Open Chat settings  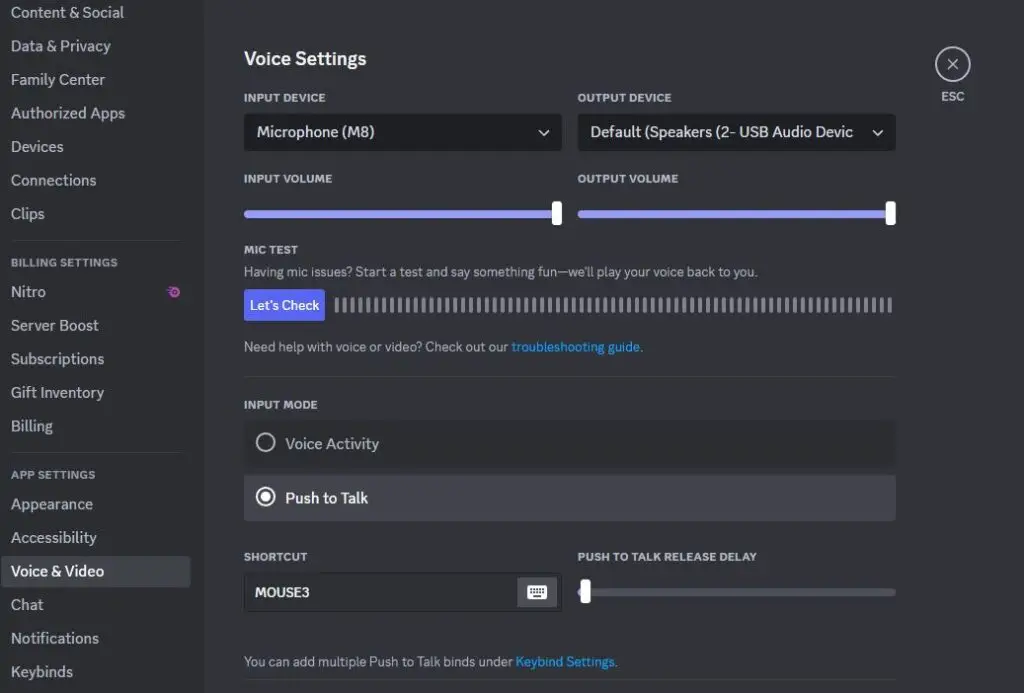(x=27, y=605)
